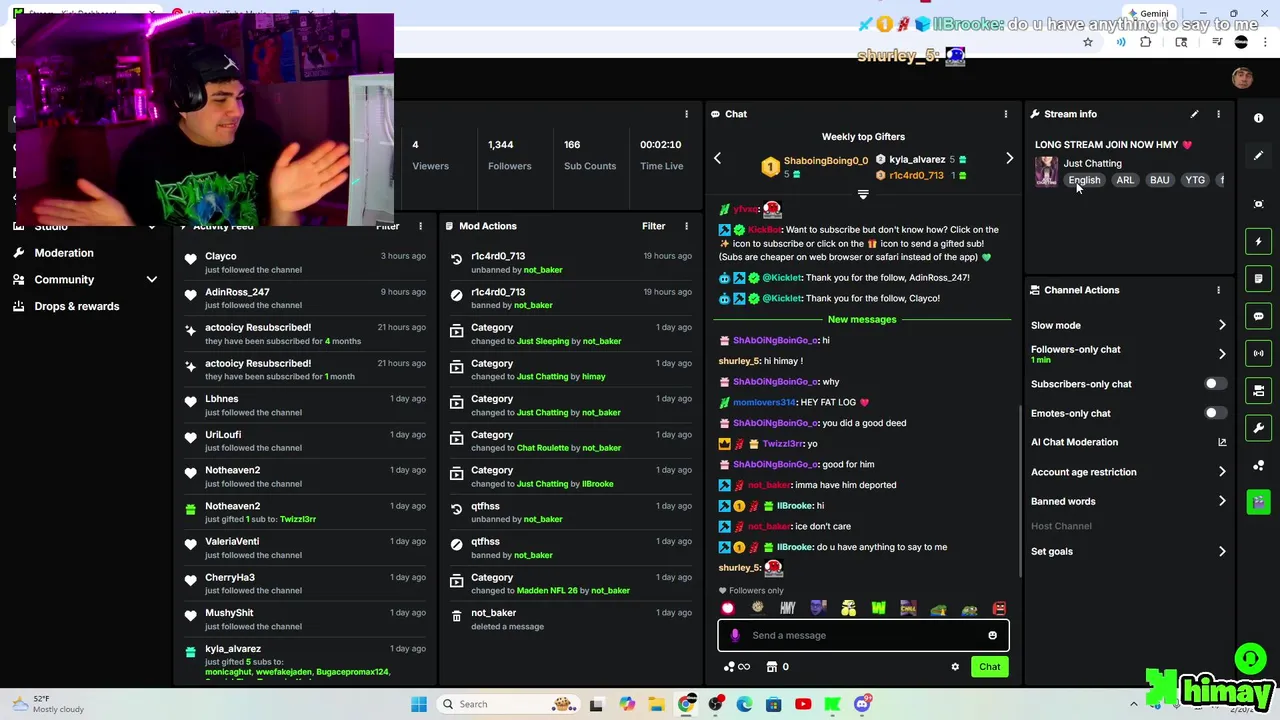This screenshot has height=720, width=1280.
Task: Open Moderation in left sidebar
Action: pyautogui.click(x=64, y=253)
